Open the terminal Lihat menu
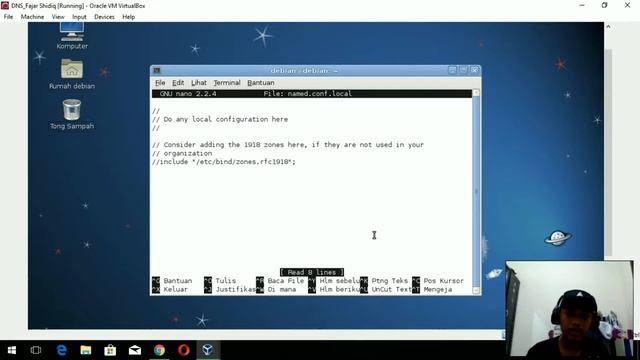 [199, 82]
